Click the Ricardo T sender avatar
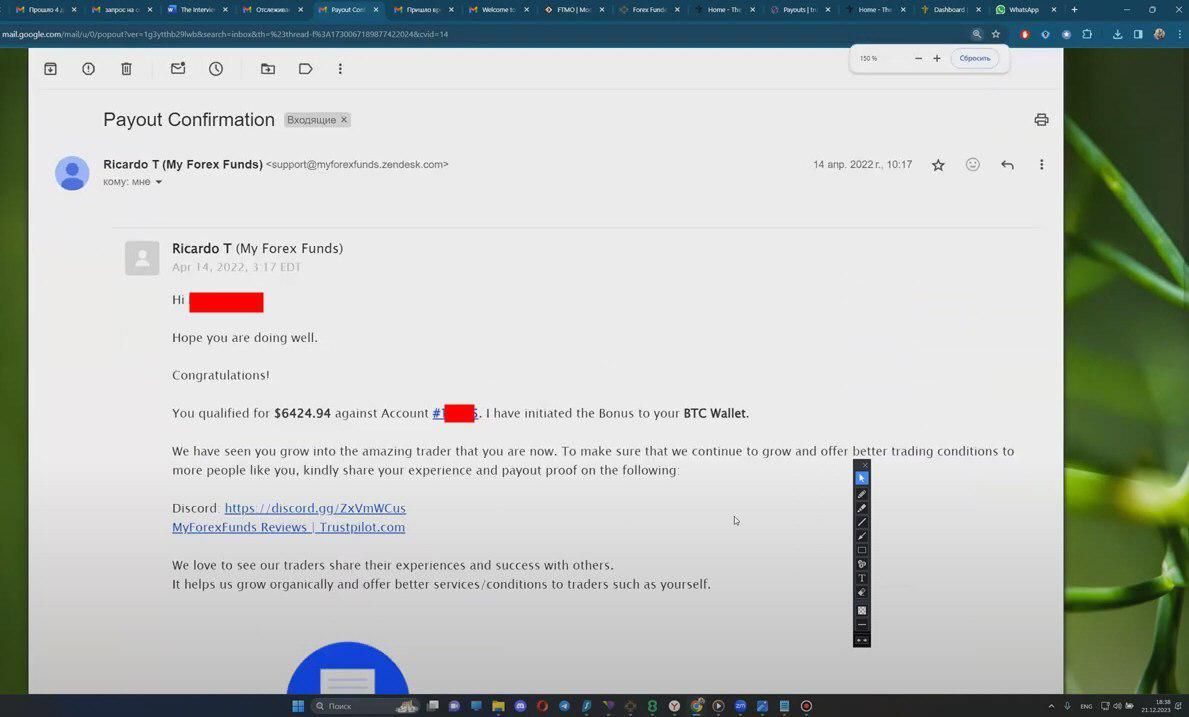 72,173
